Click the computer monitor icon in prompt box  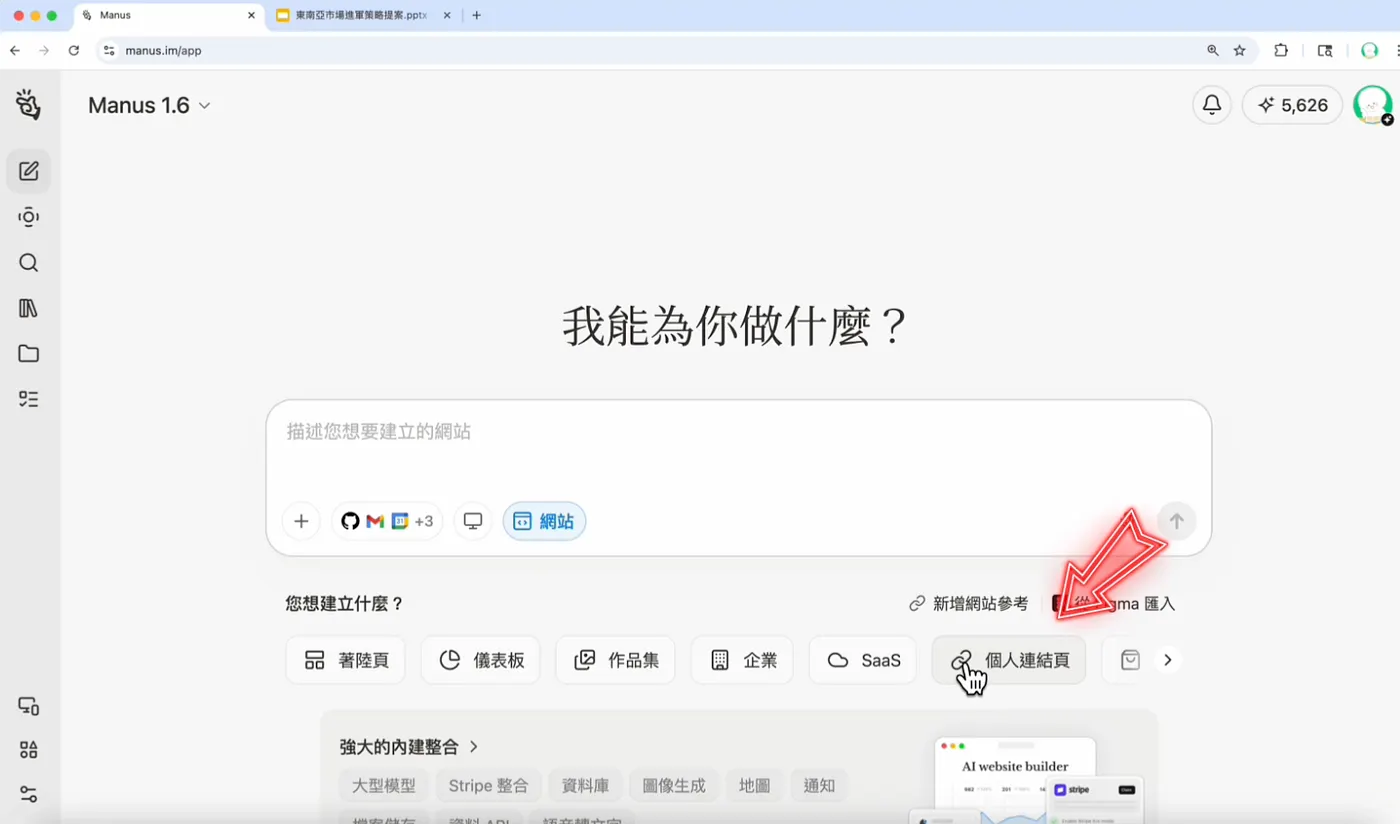point(473,521)
